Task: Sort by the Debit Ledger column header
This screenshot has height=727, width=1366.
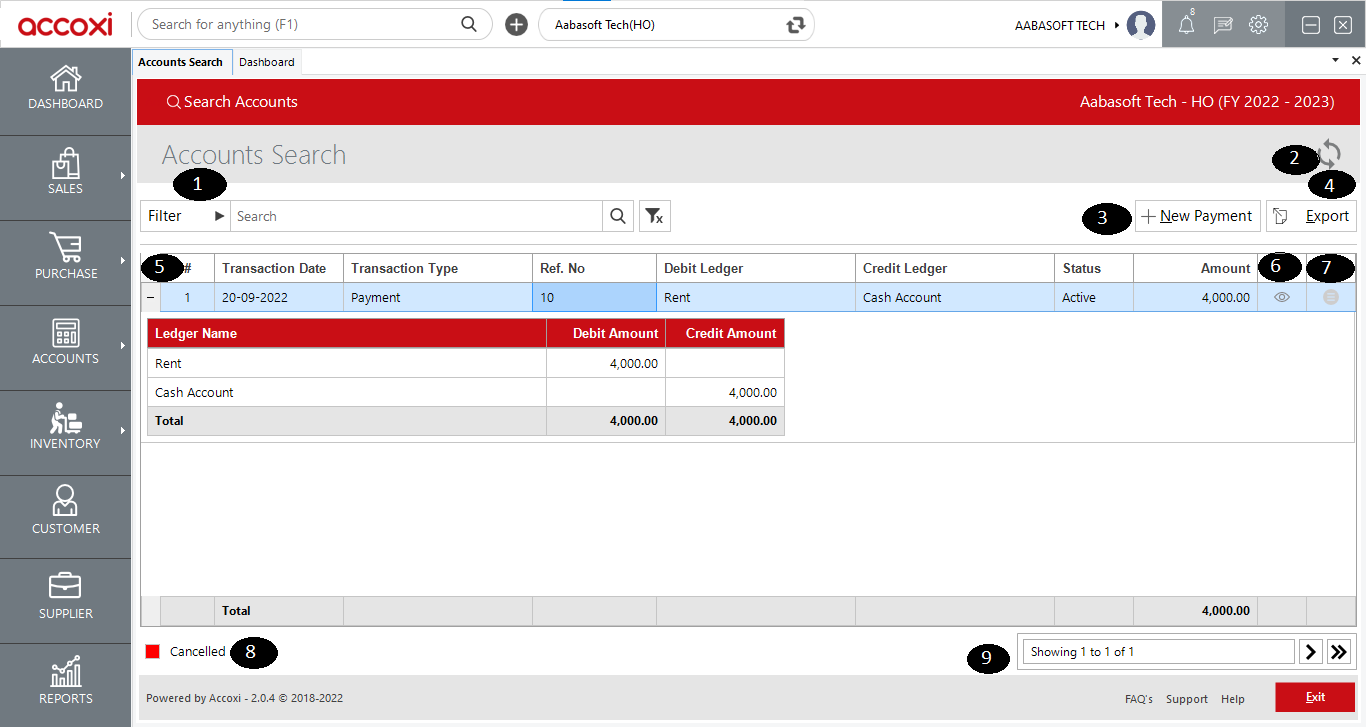Action: pyautogui.click(x=756, y=268)
